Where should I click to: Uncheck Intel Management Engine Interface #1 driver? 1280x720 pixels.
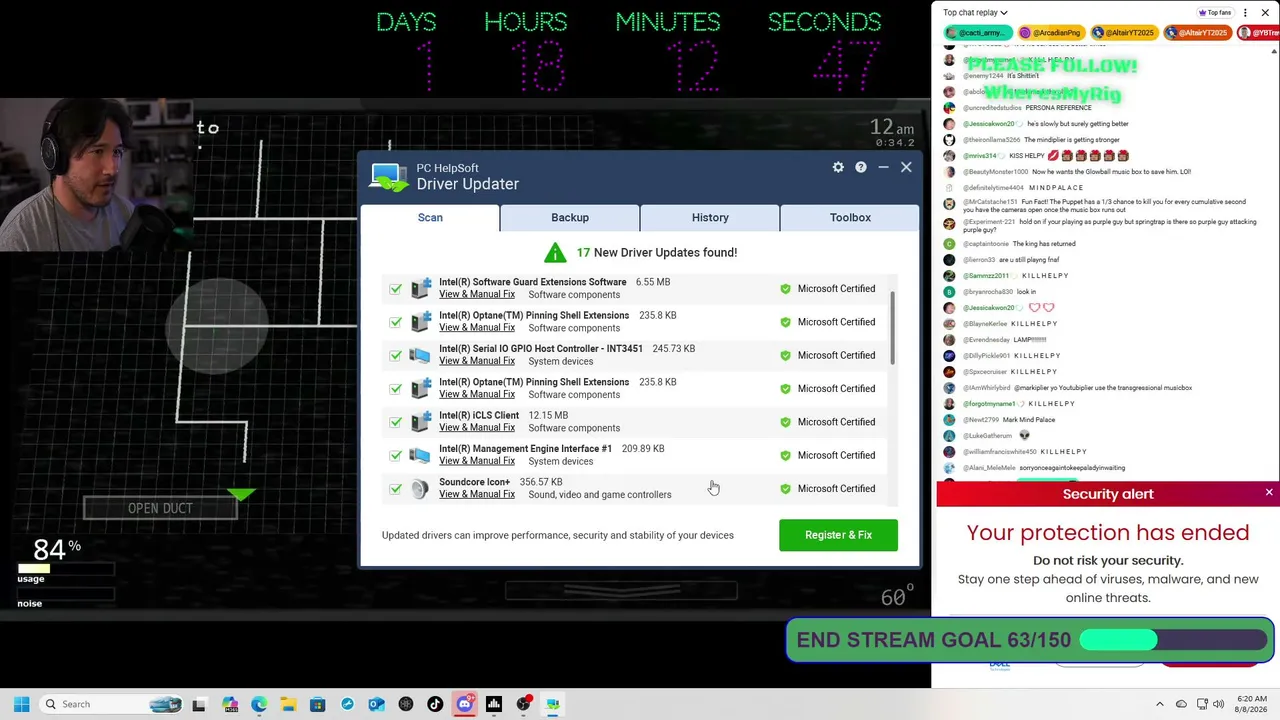click(x=396, y=455)
